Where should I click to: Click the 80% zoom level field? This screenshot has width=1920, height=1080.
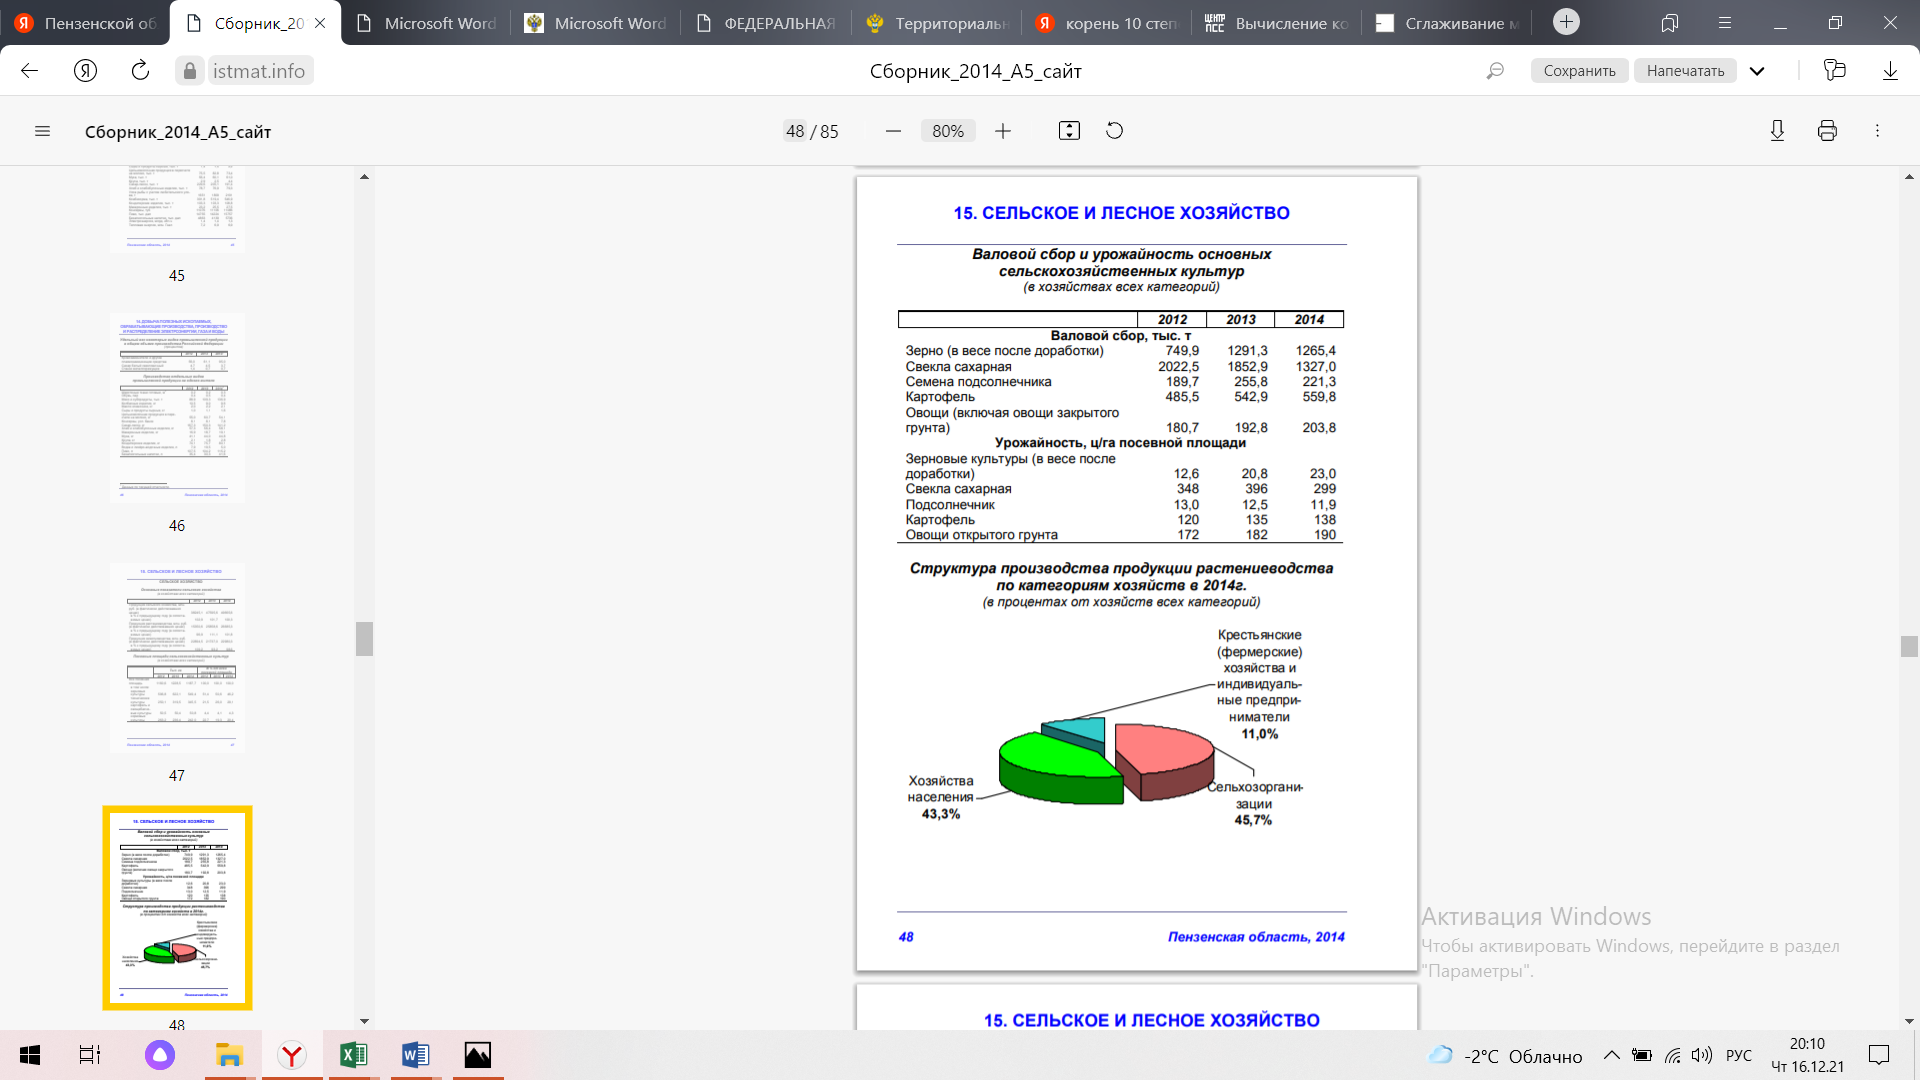point(948,131)
